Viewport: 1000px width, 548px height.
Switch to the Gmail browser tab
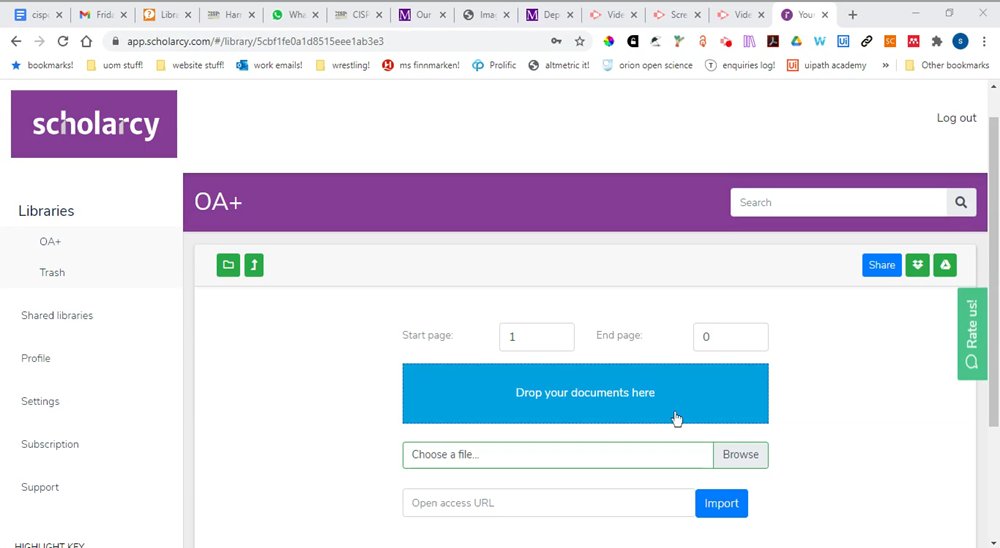pos(103,15)
